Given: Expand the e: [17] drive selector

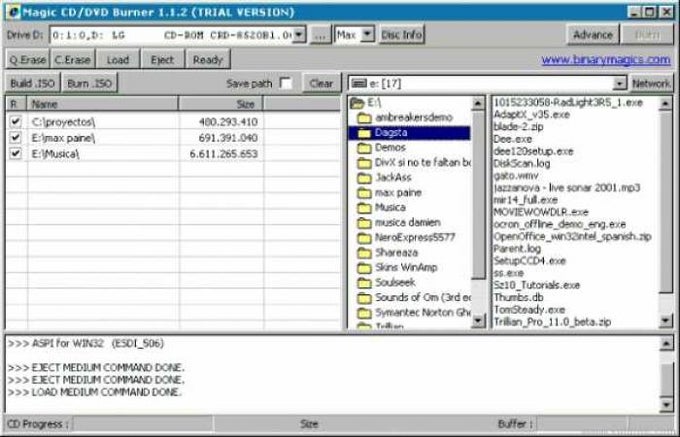Looking at the screenshot, I should coord(621,83).
